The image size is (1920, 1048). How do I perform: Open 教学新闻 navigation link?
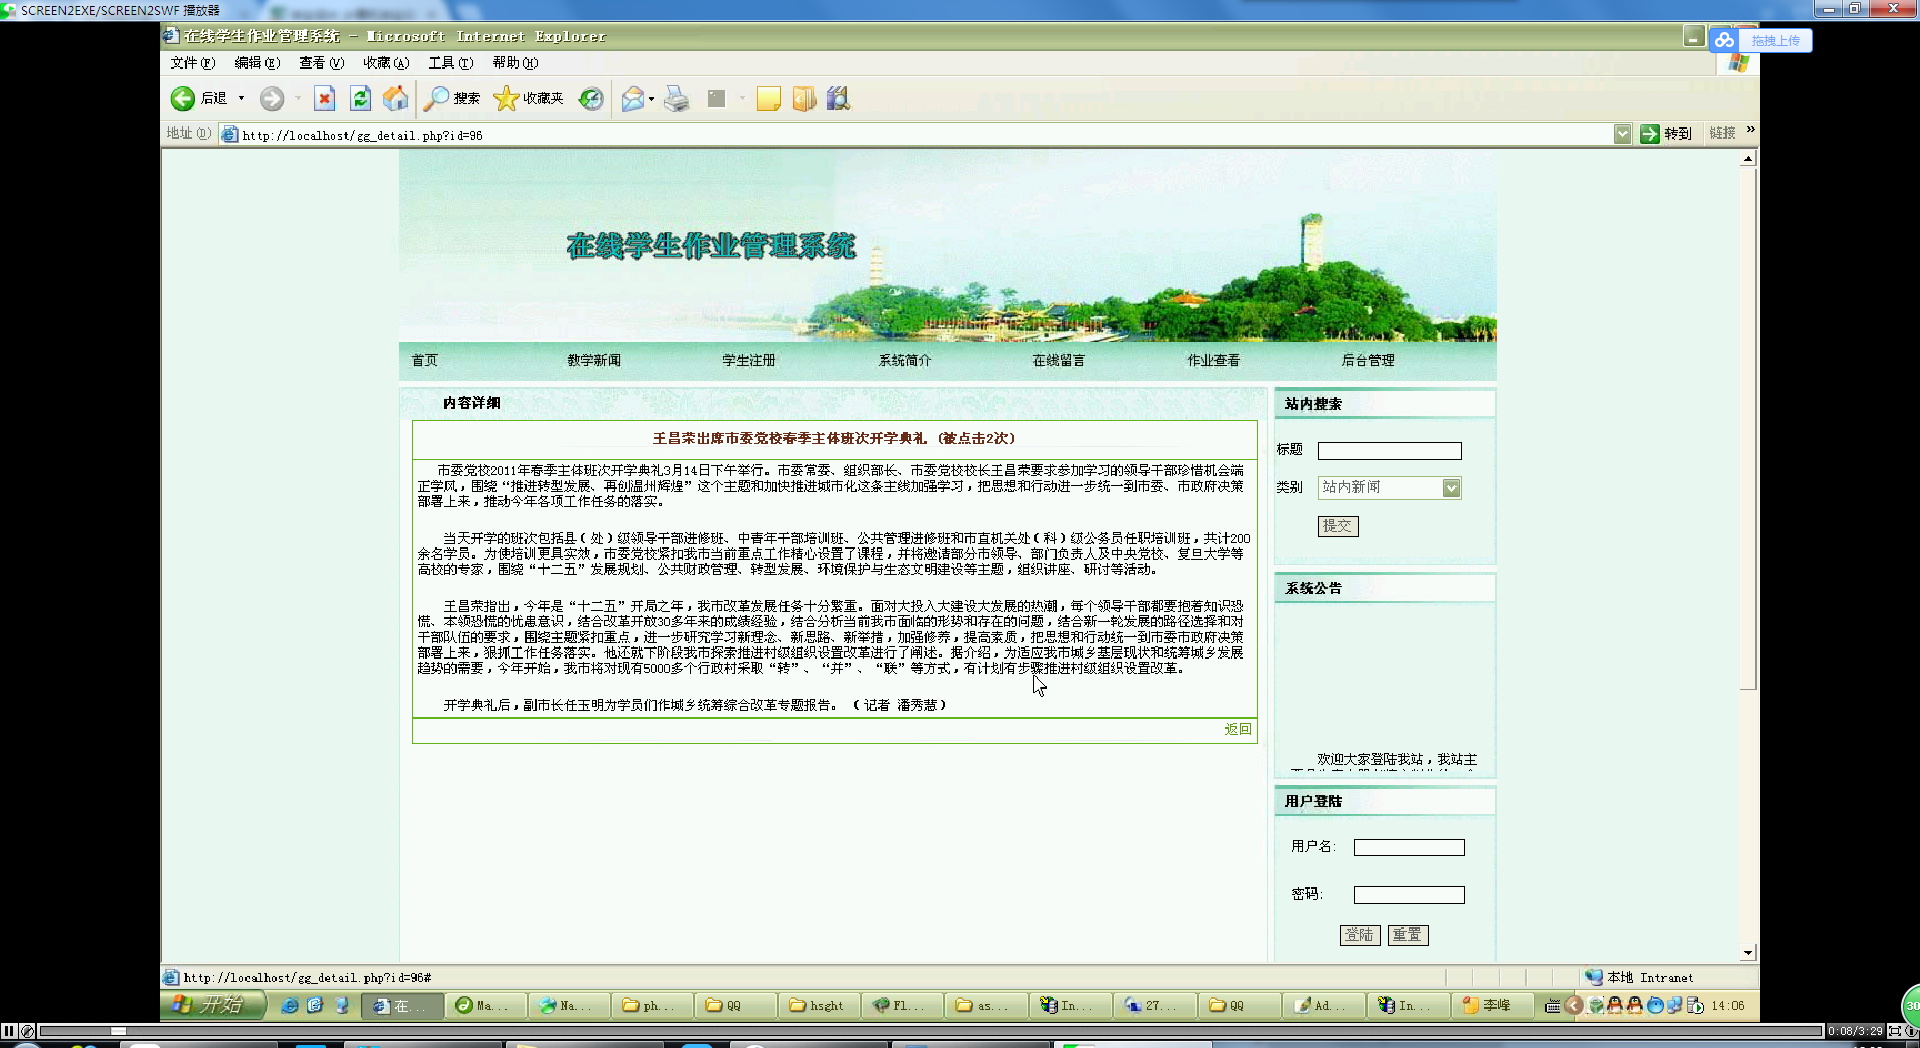point(594,360)
